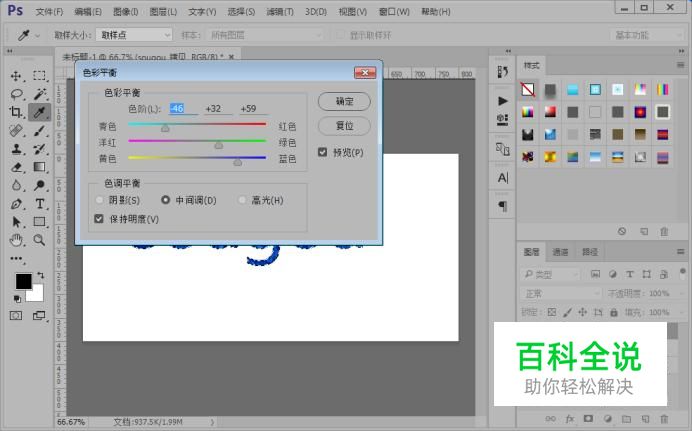Open the 取样大小 dropdown
The width and height of the screenshot is (692, 431).
point(134,35)
